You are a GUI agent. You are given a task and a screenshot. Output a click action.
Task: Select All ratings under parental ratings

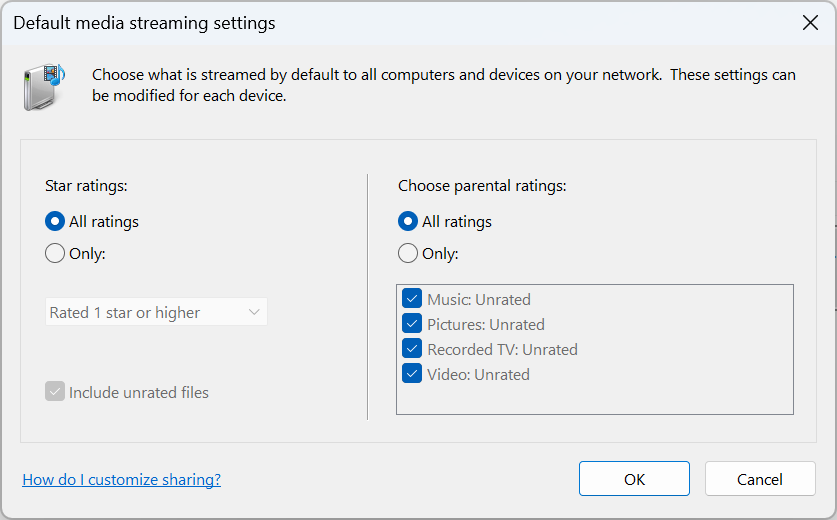[x=408, y=221]
